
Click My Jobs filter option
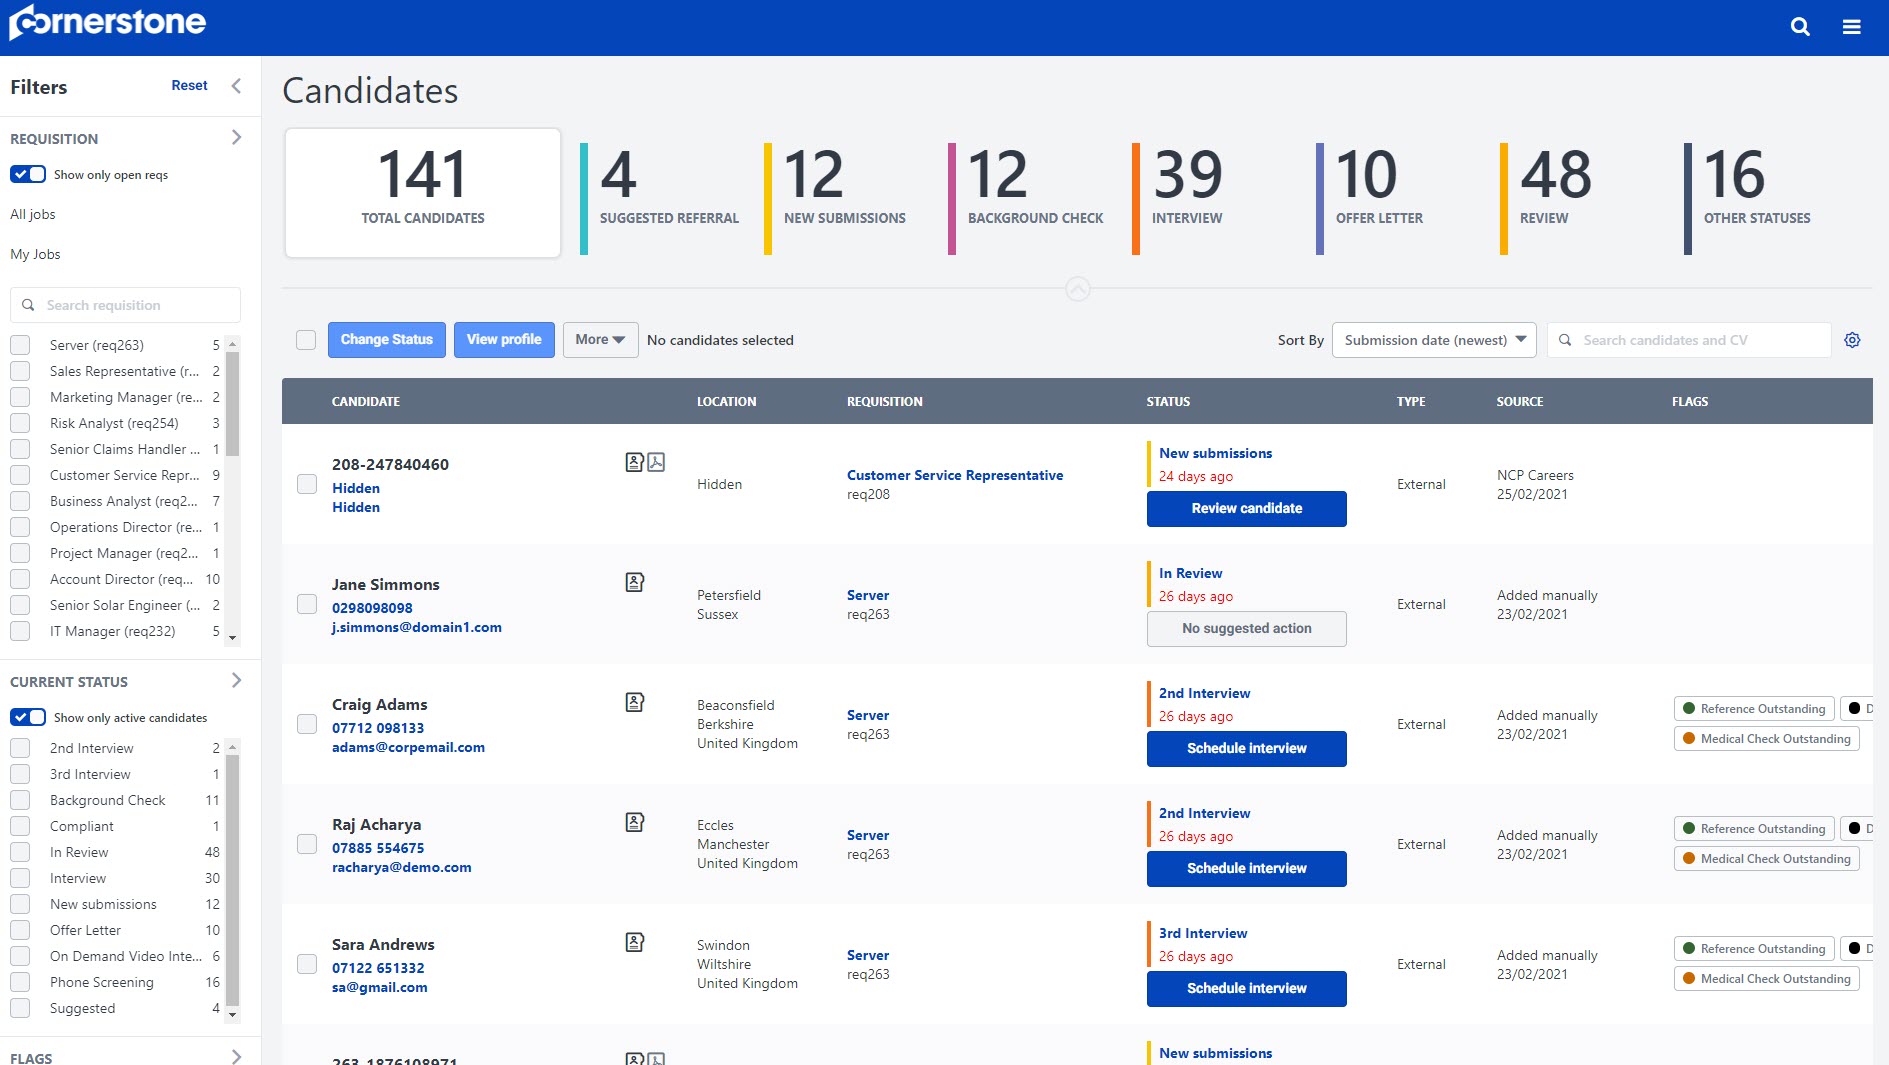coord(35,254)
